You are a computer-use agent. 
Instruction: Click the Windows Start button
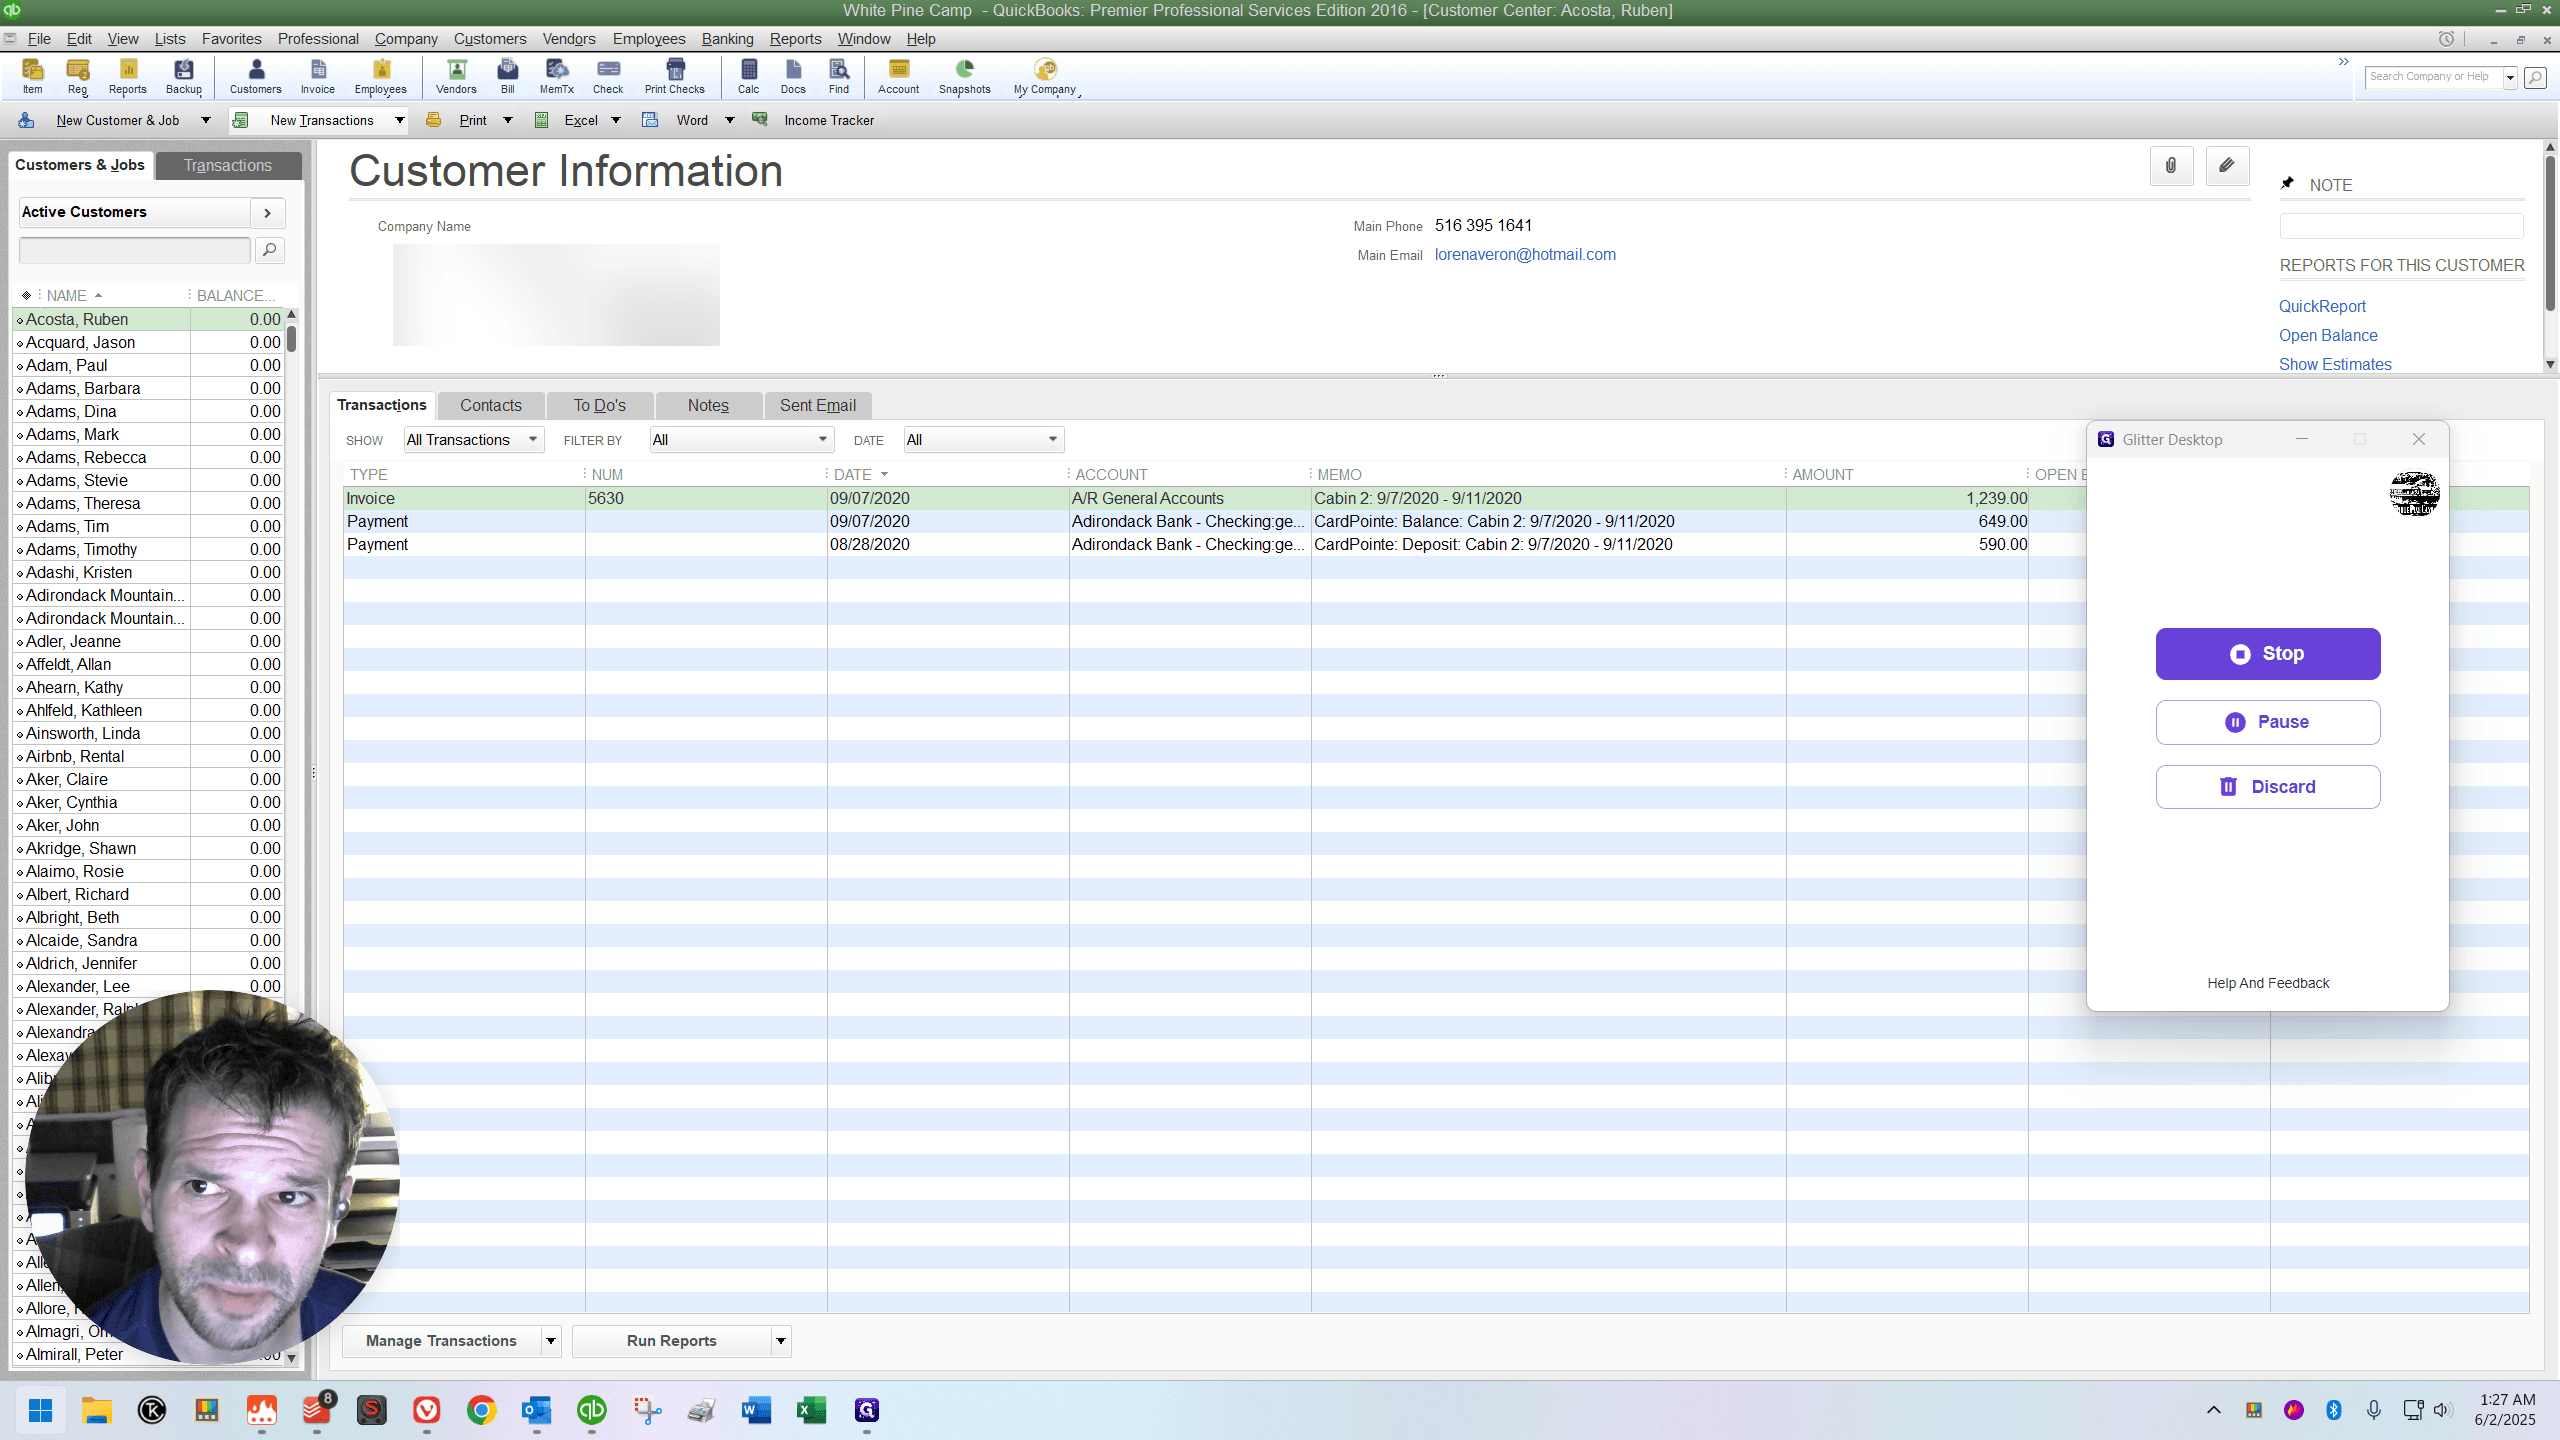click(41, 1410)
